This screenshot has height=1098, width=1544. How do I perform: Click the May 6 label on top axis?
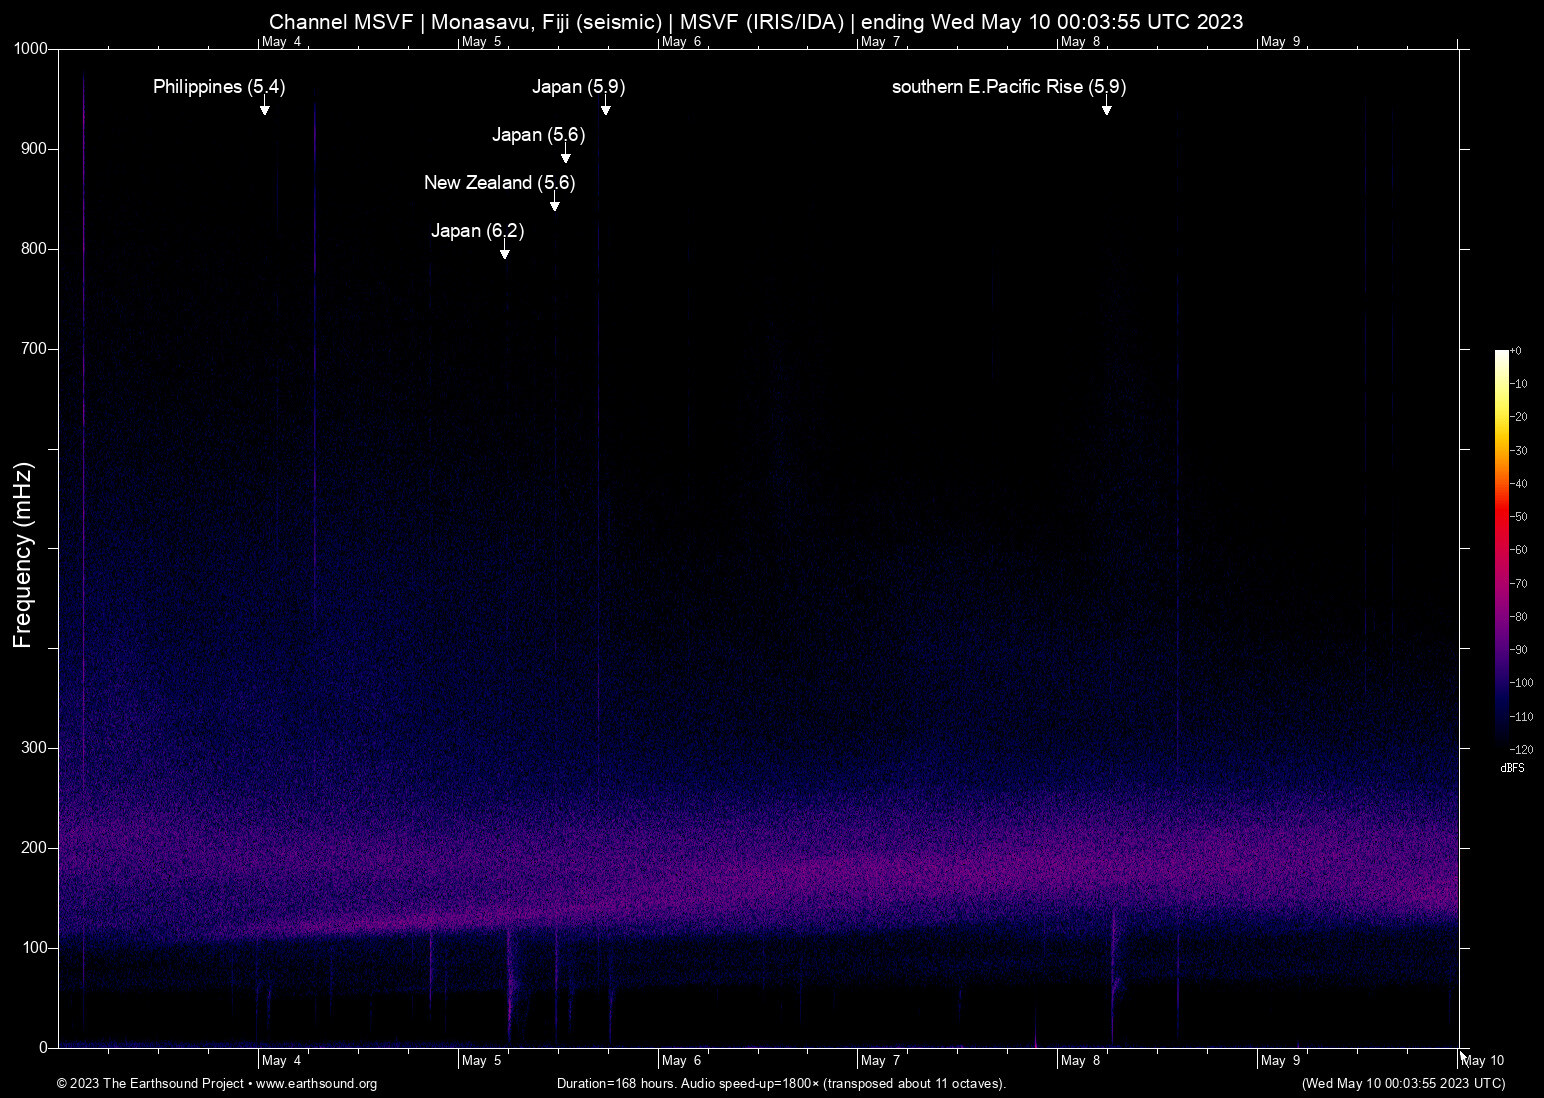pos(682,42)
